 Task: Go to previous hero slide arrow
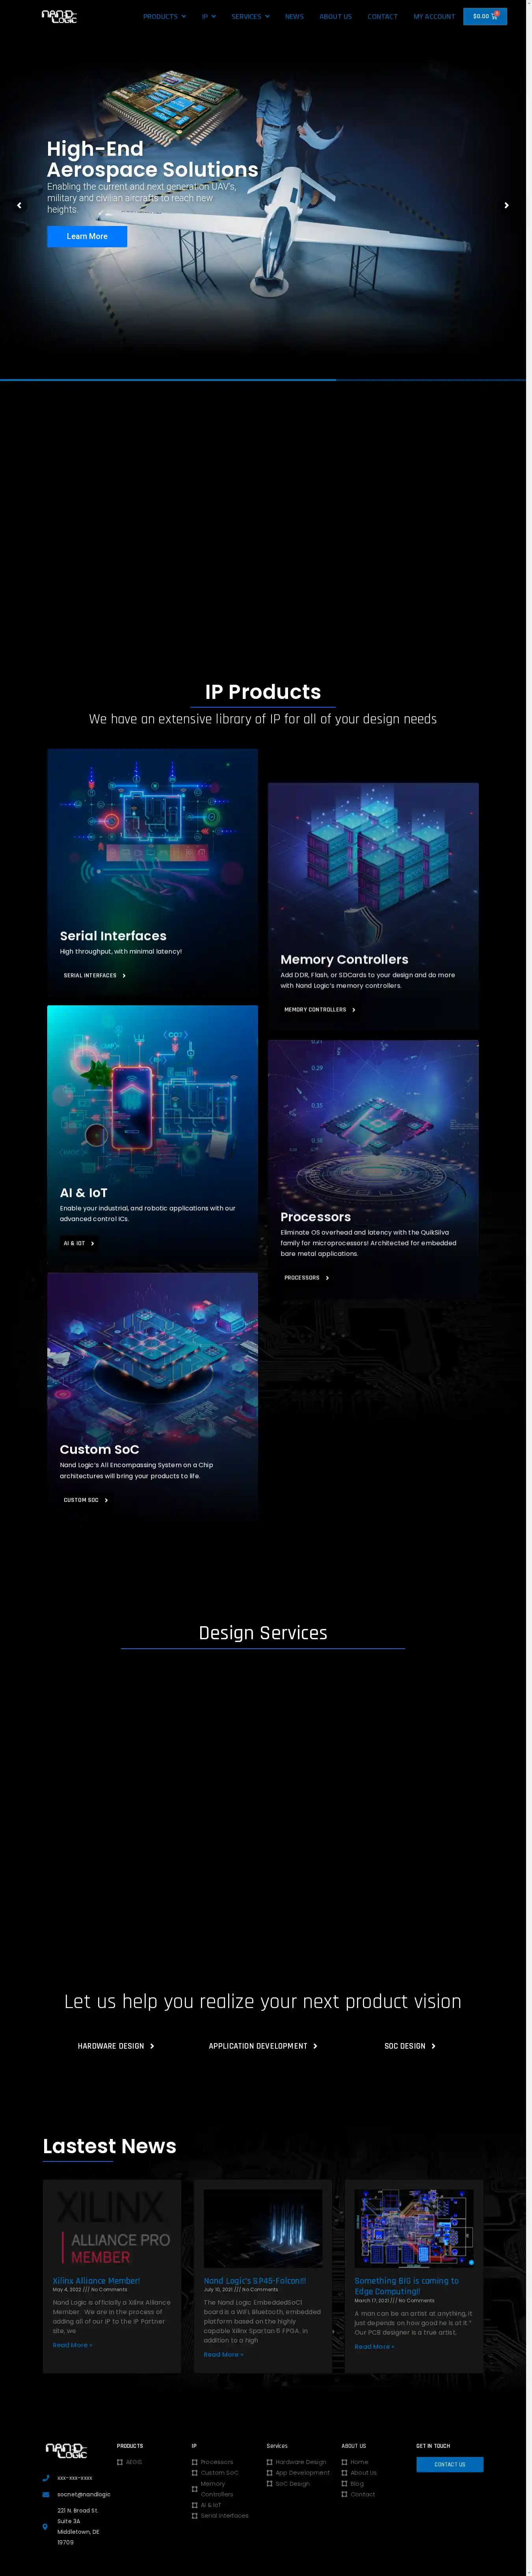click(19, 205)
